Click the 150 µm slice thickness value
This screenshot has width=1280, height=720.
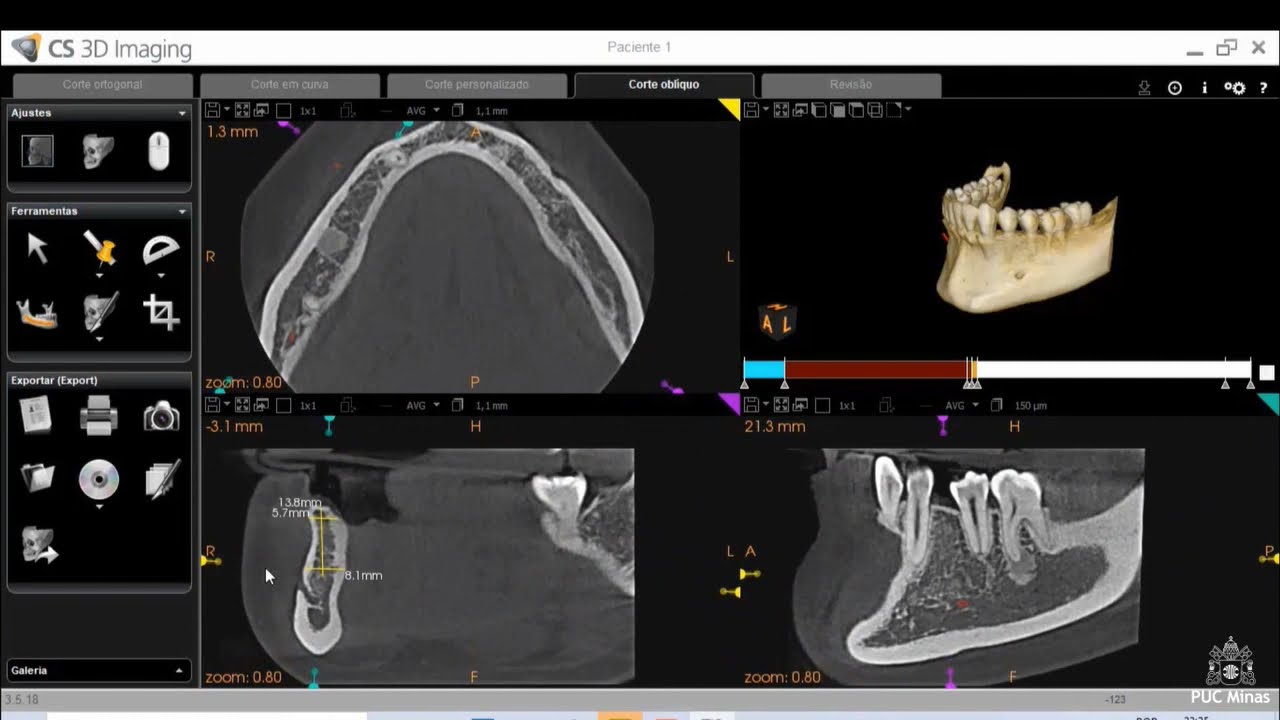[x=1031, y=406]
